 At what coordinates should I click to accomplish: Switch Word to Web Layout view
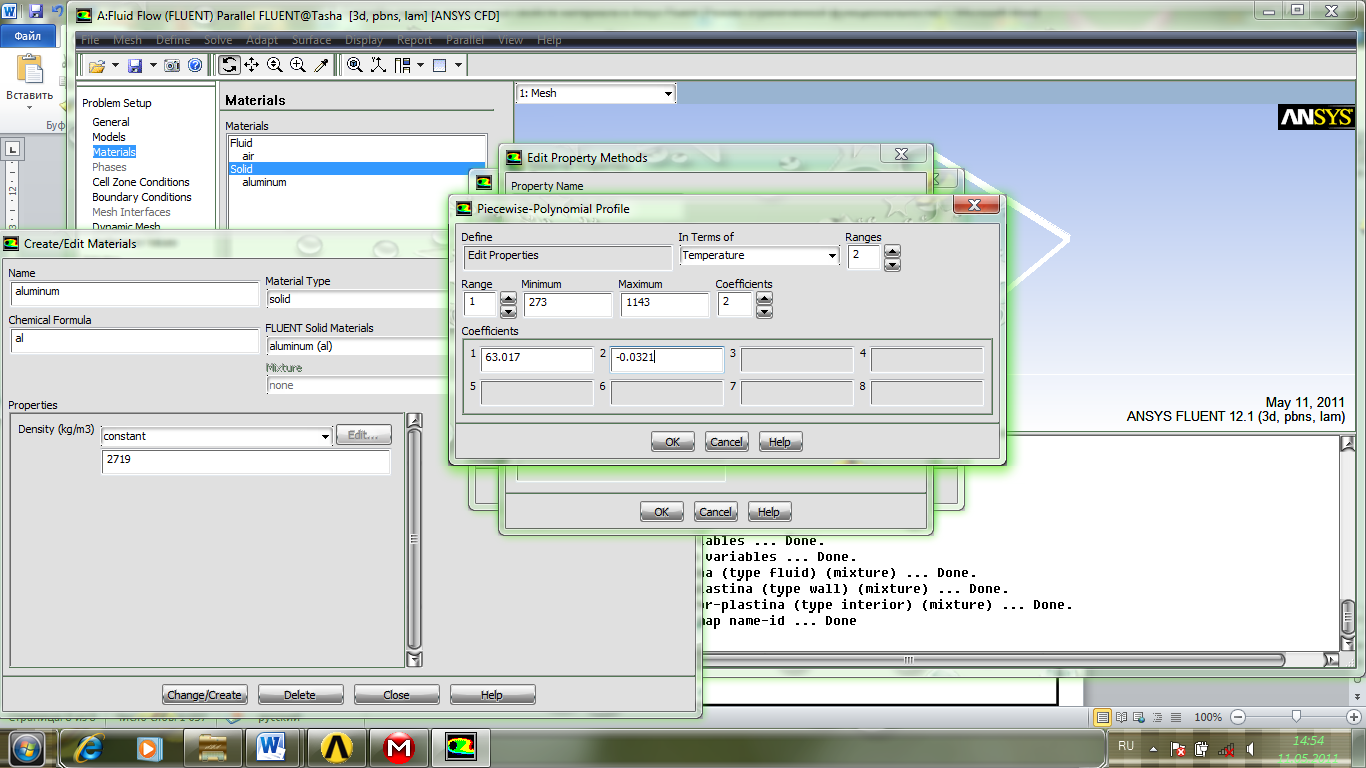click(x=1138, y=717)
